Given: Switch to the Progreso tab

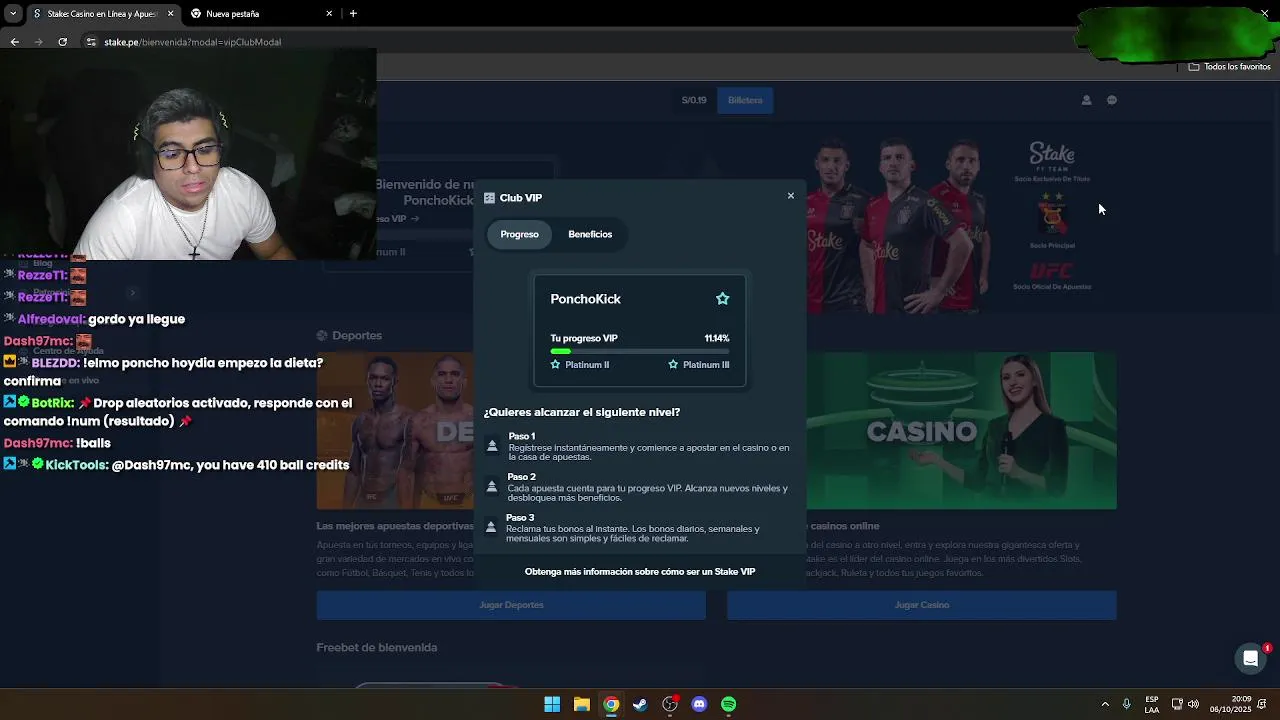Looking at the screenshot, I should (519, 234).
